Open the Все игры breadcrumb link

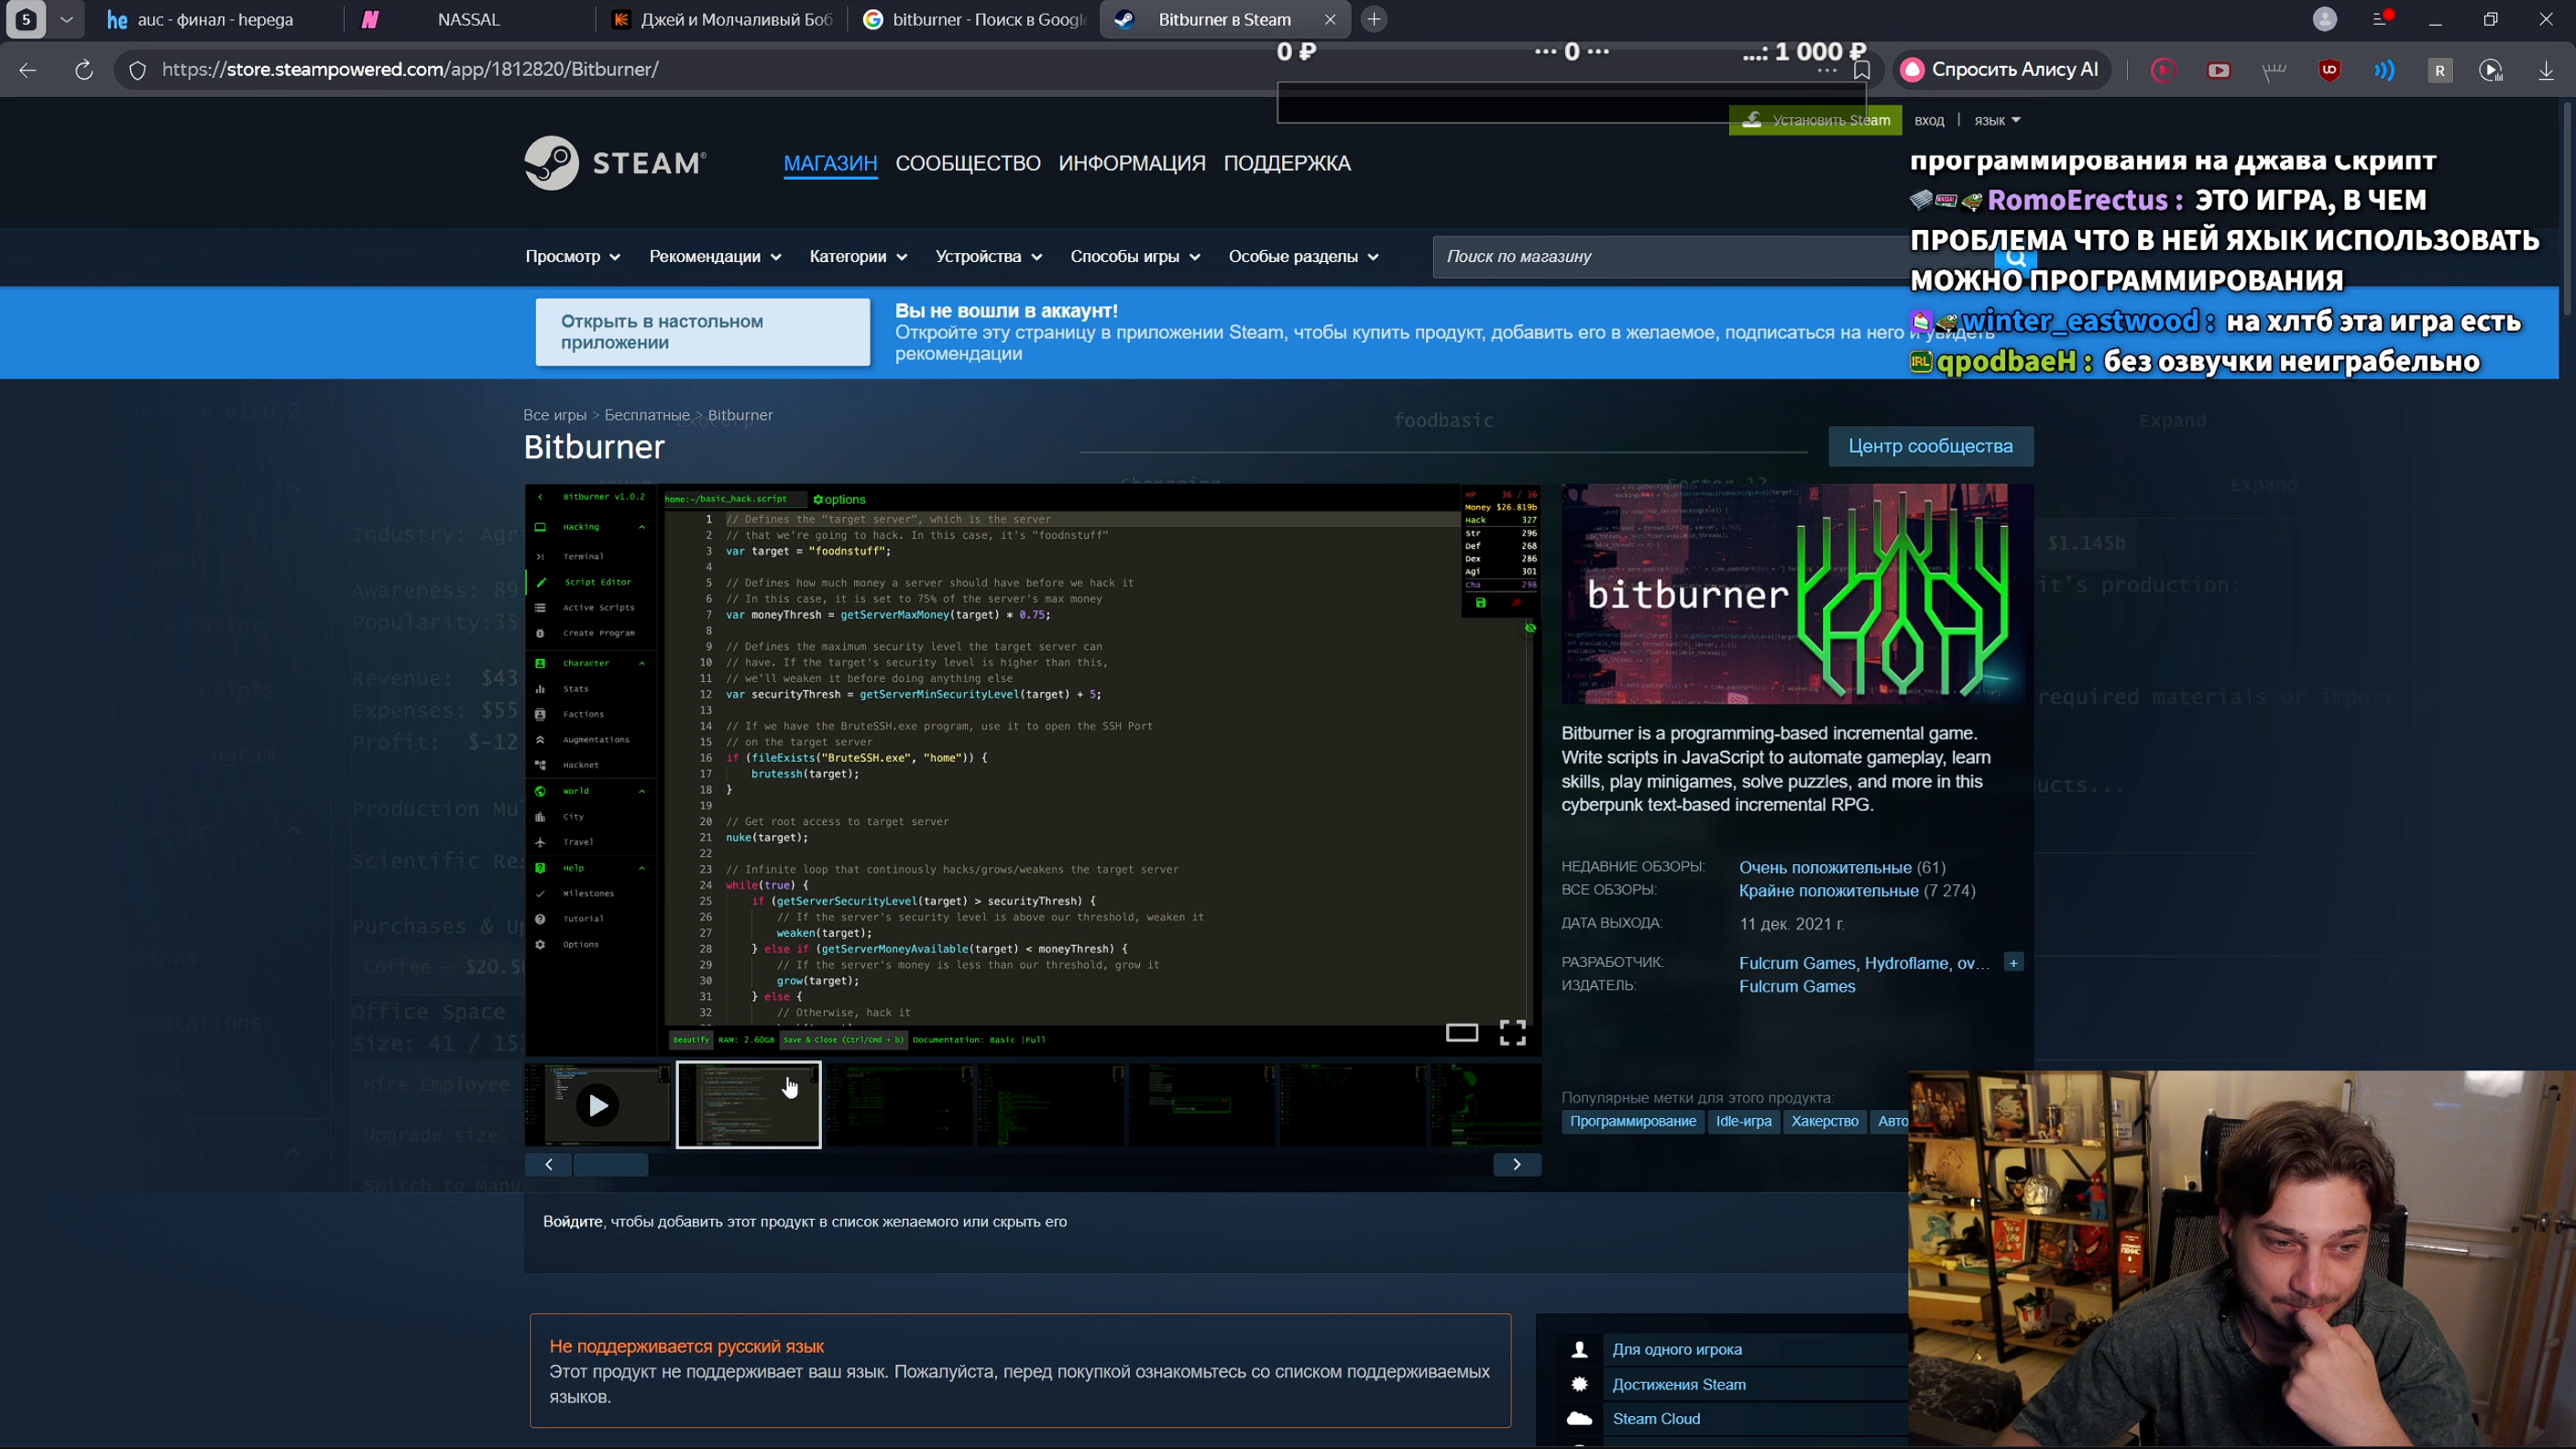(555, 415)
